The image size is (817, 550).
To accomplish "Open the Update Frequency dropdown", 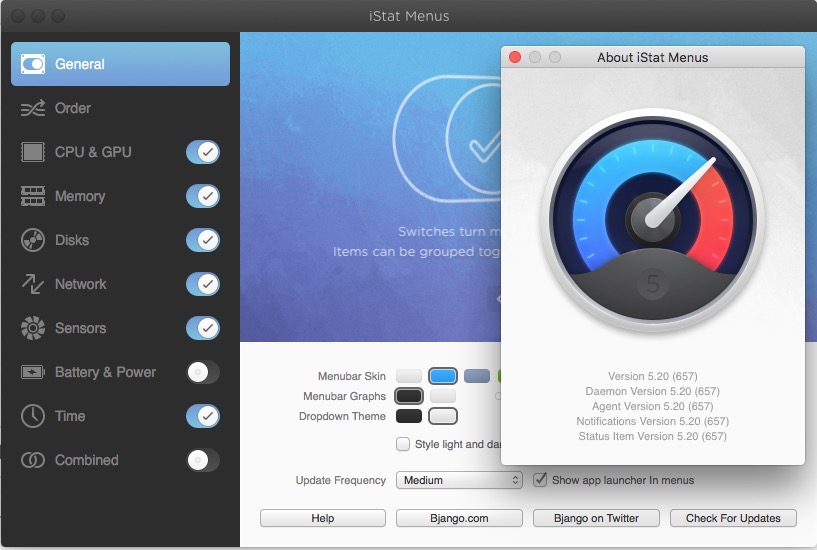I will (x=459, y=480).
